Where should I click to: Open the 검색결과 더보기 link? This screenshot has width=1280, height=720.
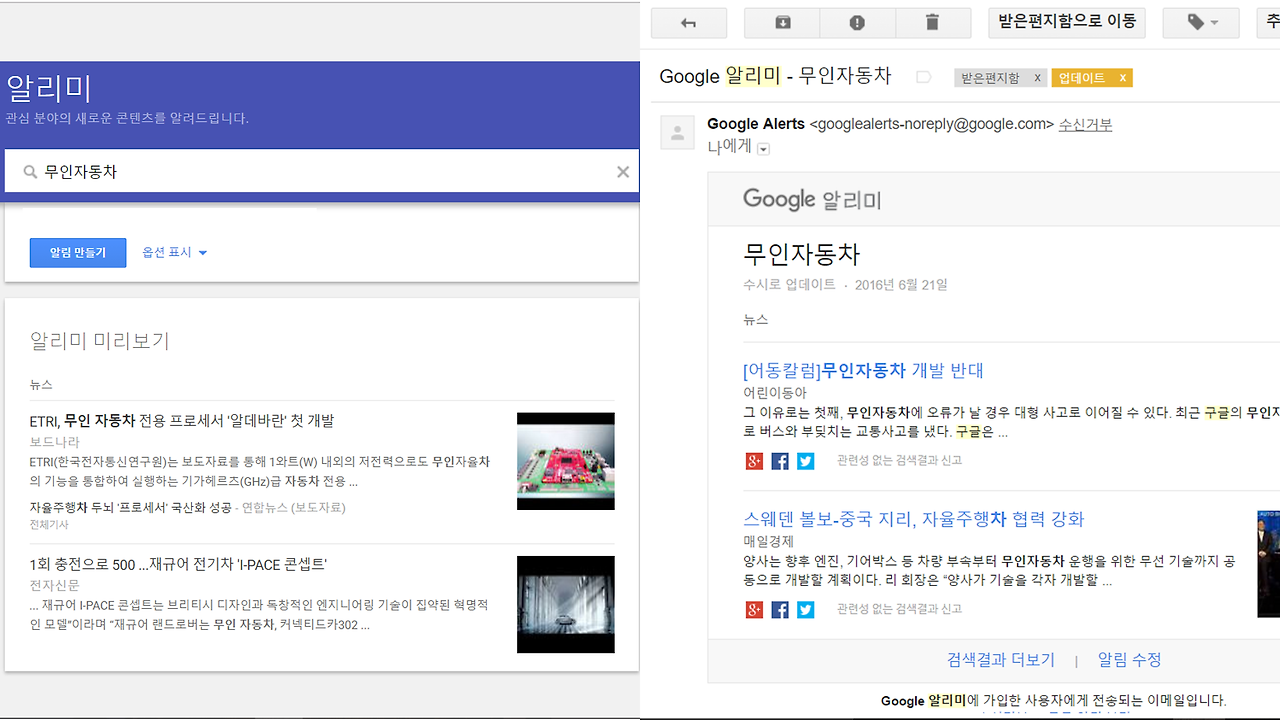(x=1000, y=659)
